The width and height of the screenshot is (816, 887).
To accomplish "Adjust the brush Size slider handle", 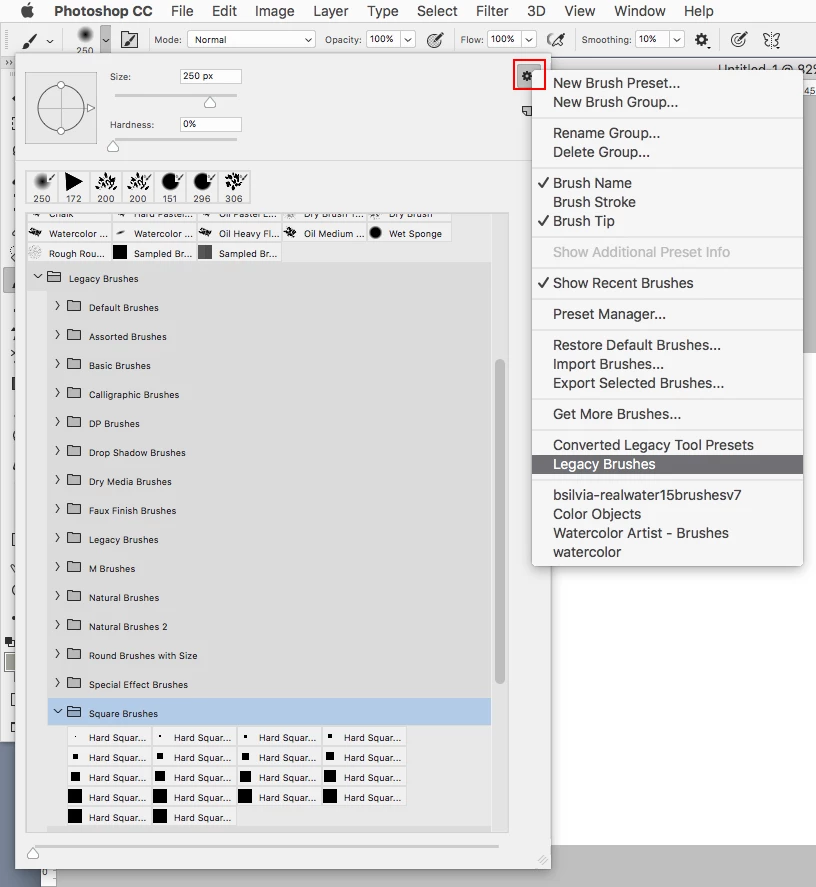I will 210,102.
